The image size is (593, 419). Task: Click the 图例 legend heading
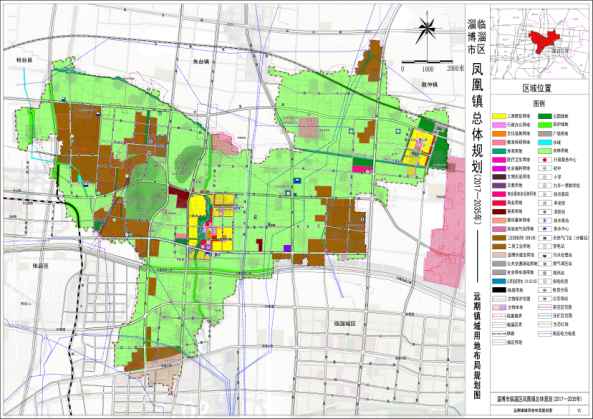coord(539,103)
